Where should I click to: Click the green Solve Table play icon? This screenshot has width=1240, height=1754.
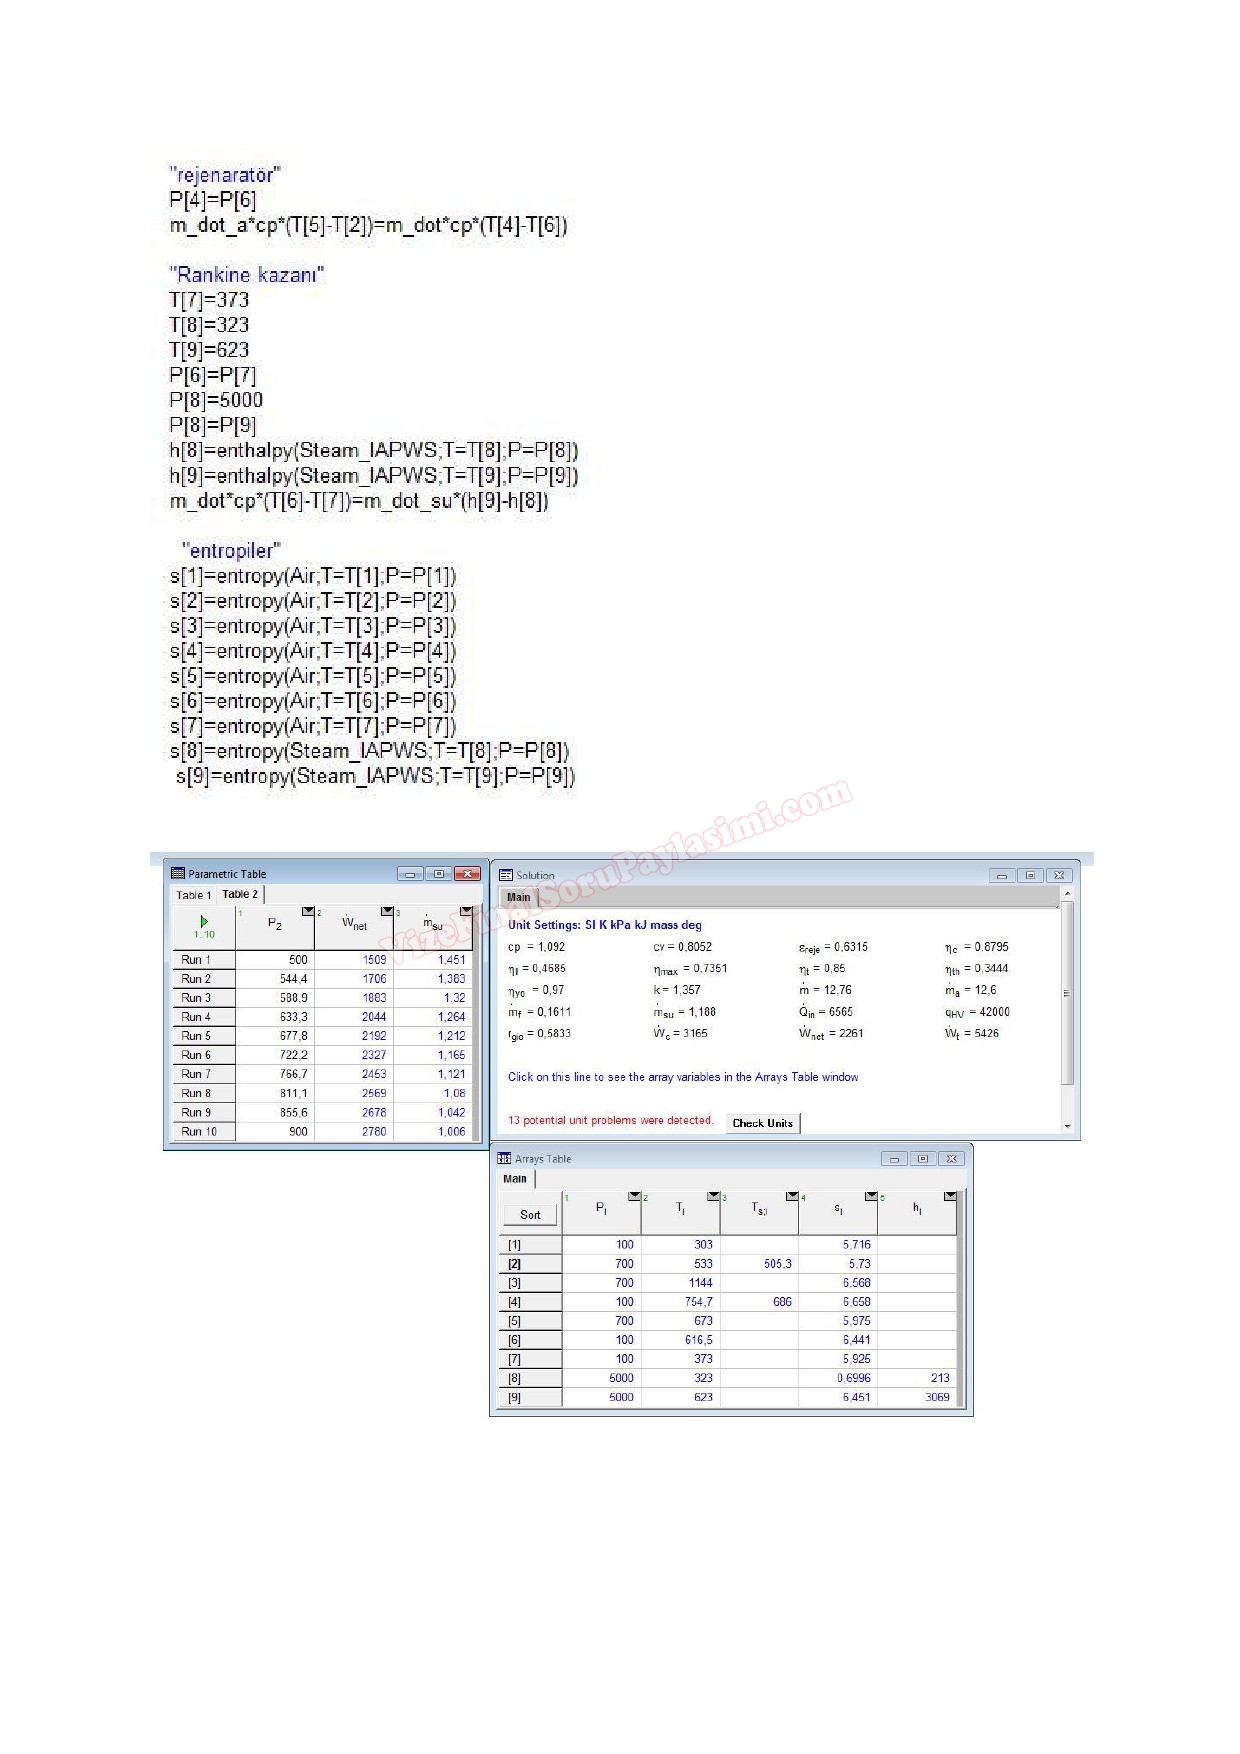tap(204, 921)
